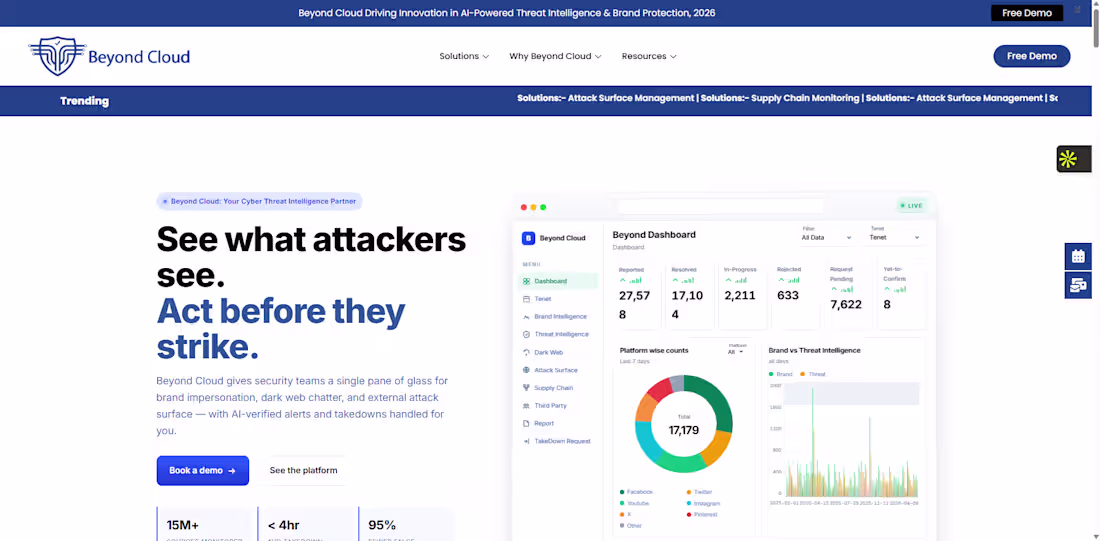Click the Cyber Threat Intelligence Partner badge
1100x541 pixels.
259,201
